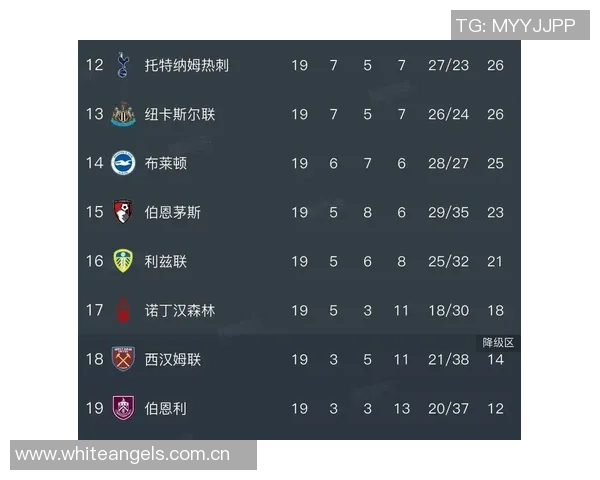The width and height of the screenshot is (600, 480).
Task: Select team name 布莱顿
Action: pyautogui.click(x=166, y=163)
